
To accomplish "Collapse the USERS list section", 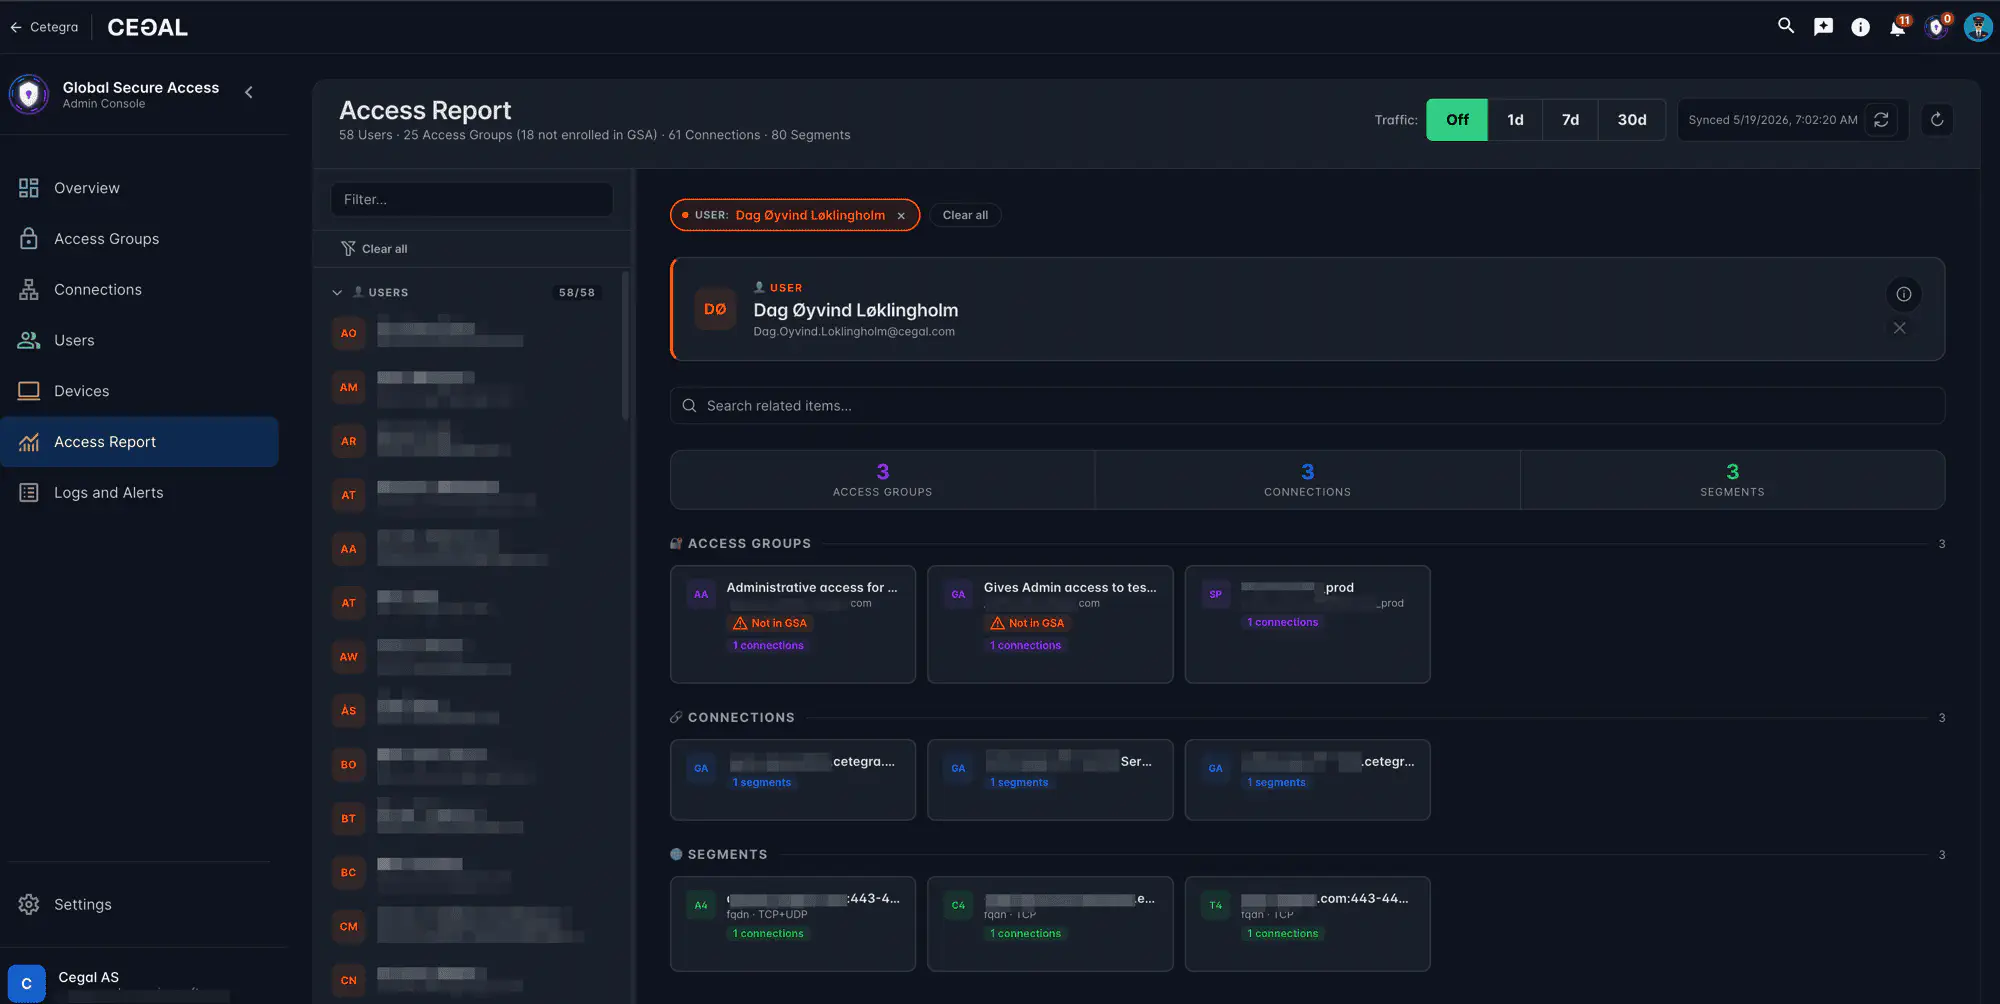I will 337,293.
